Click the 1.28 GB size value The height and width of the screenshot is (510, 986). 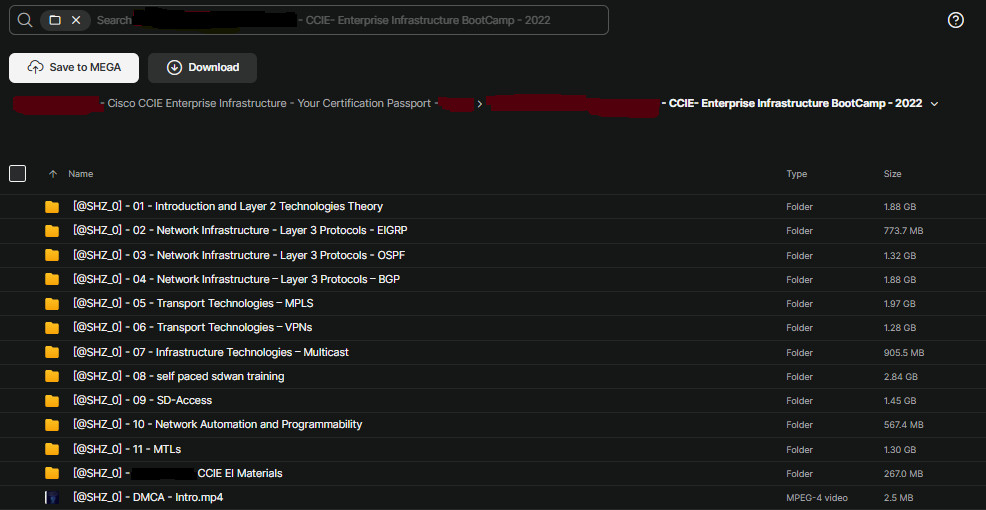point(899,328)
